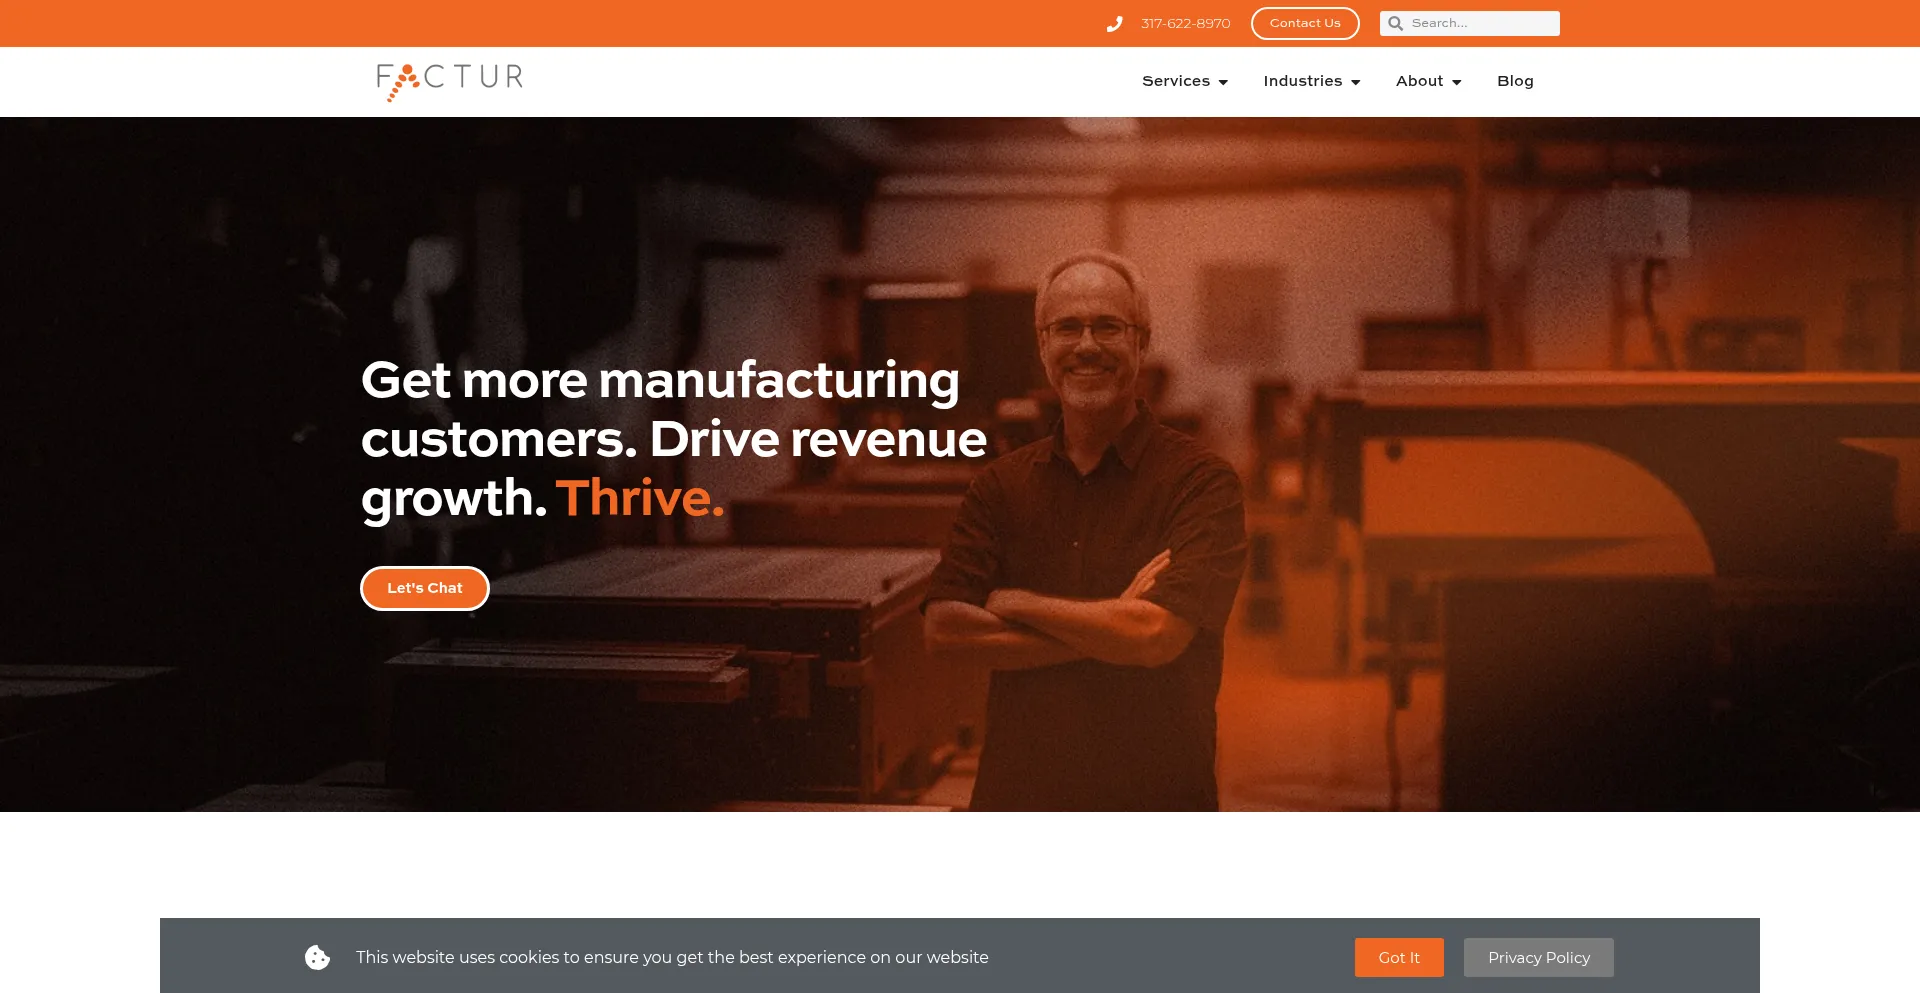Click the cookie consent message text

[x=672, y=957]
